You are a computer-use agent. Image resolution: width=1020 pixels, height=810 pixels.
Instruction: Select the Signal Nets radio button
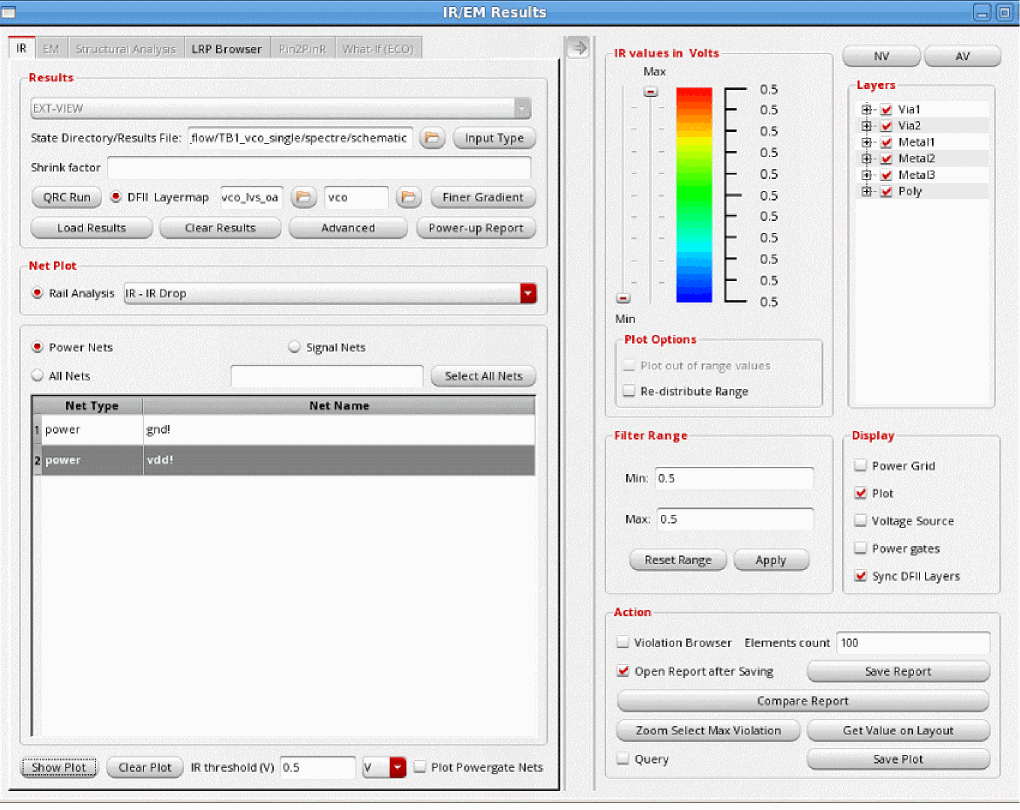point(294,347)
